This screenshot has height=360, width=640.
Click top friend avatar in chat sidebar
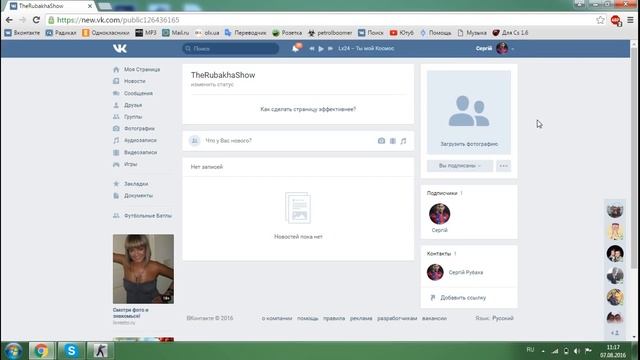pyautogui.click(x=615, y=210)
